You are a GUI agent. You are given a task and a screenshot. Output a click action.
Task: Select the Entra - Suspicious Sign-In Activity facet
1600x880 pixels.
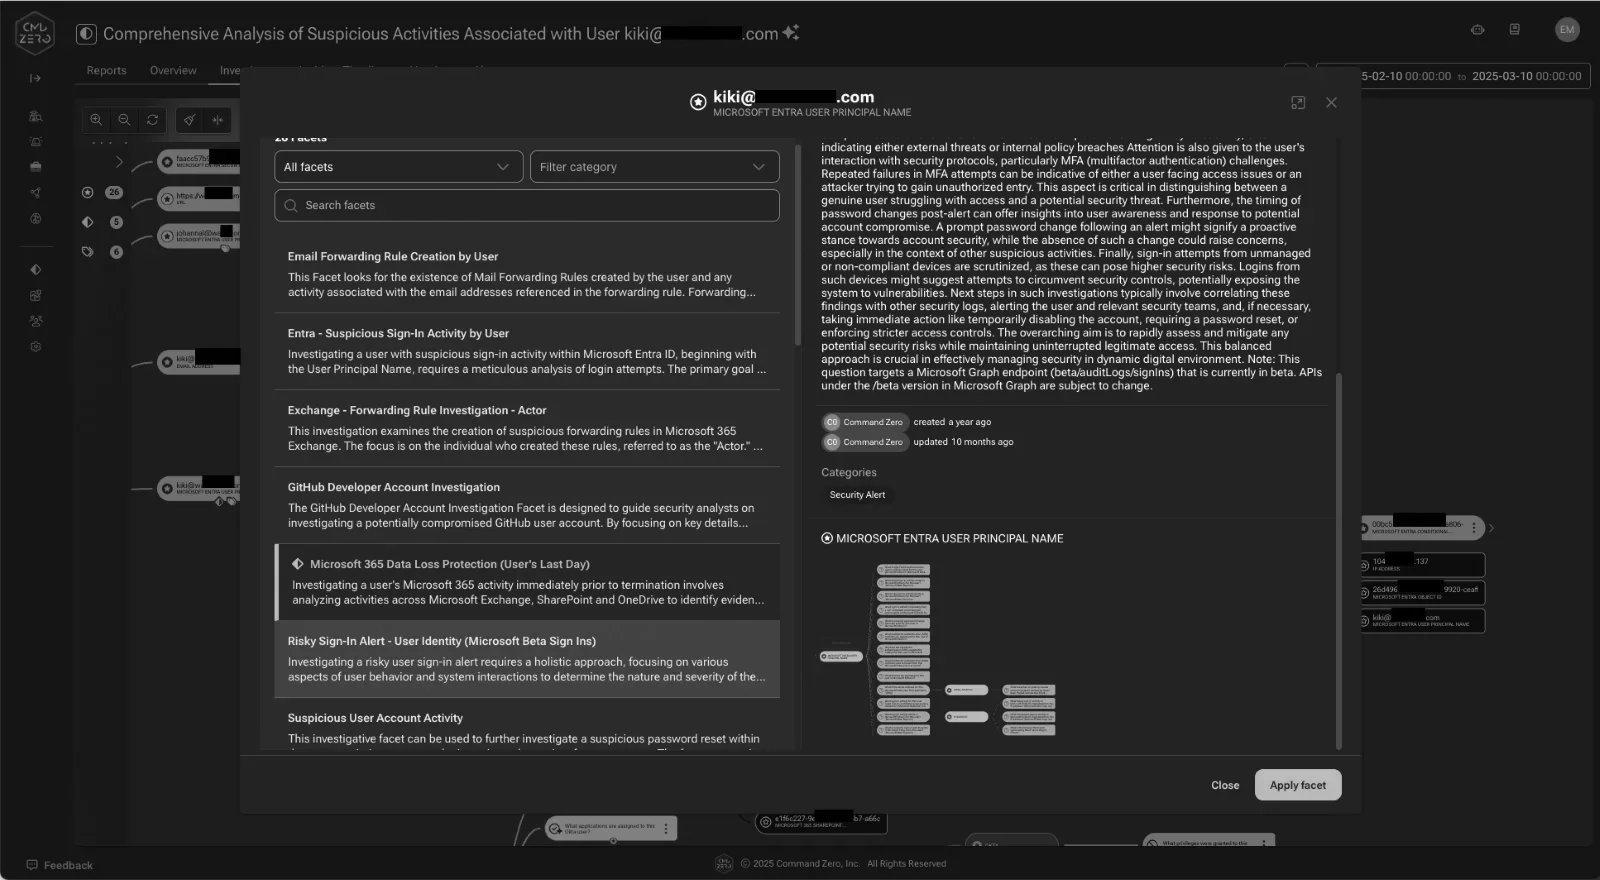(x=527, y=351)
